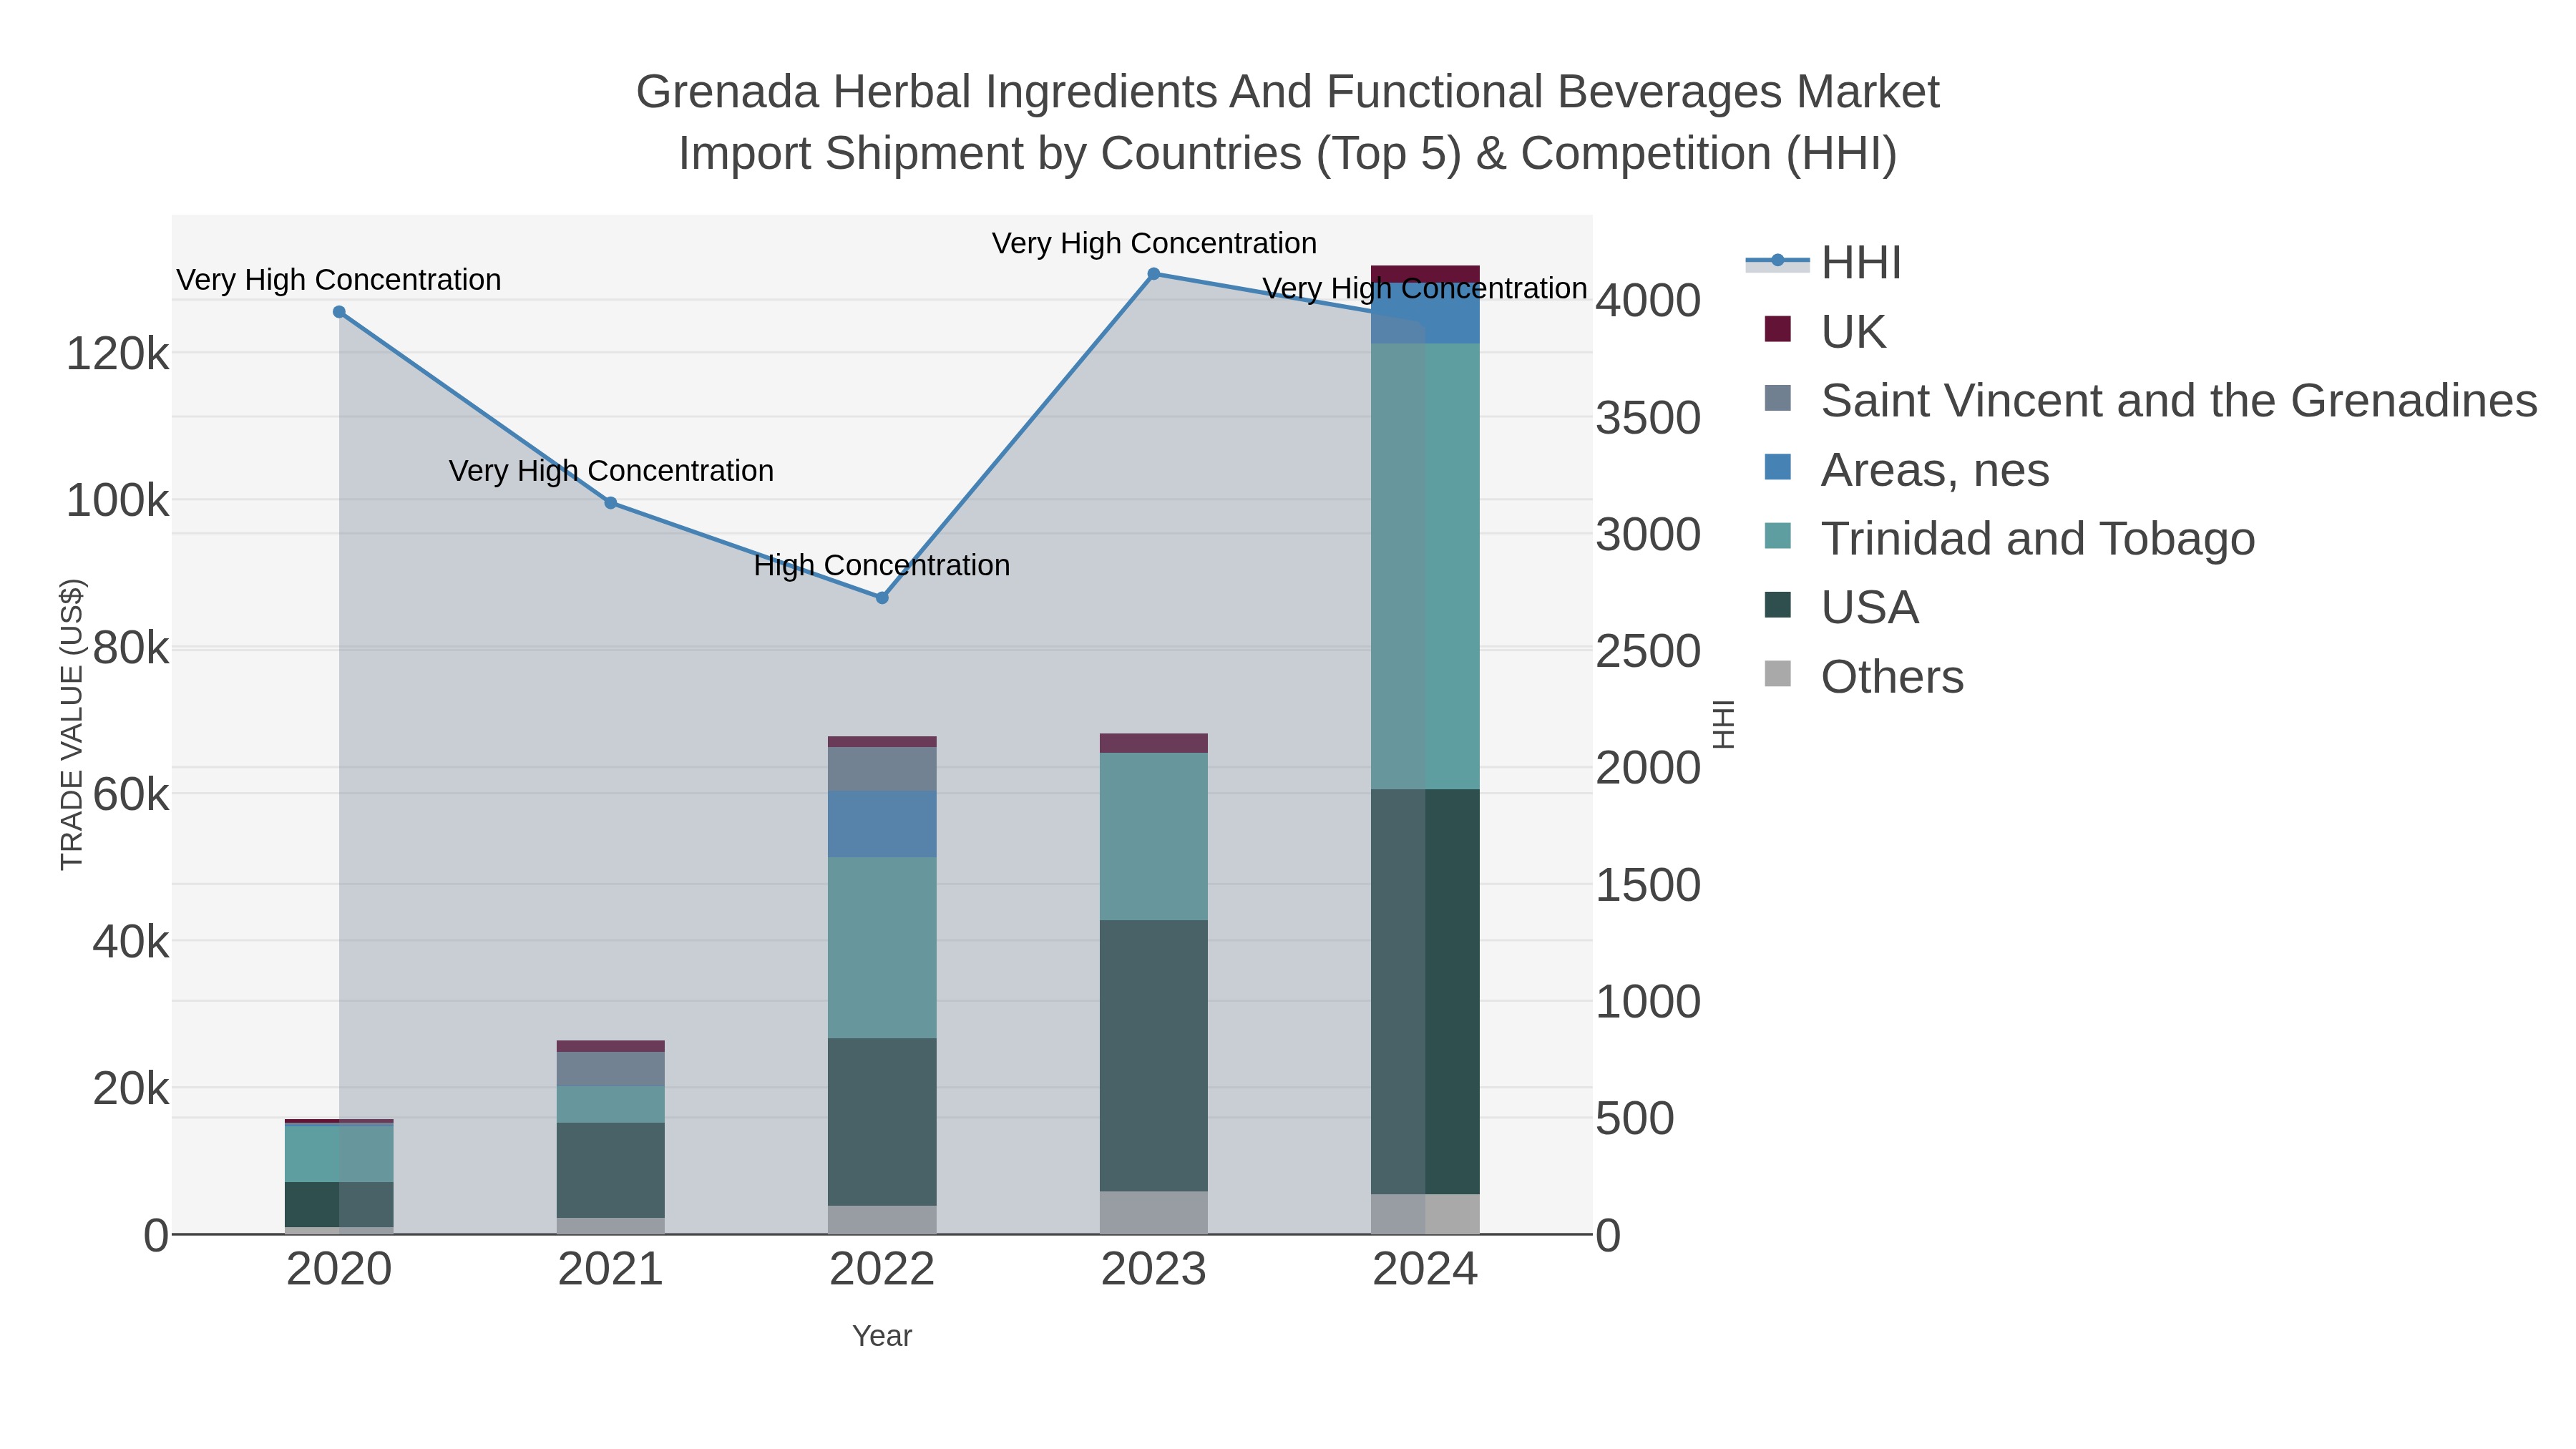
Task: Toggle the Areas, nes legend entry
Action: coord(1907,470)
